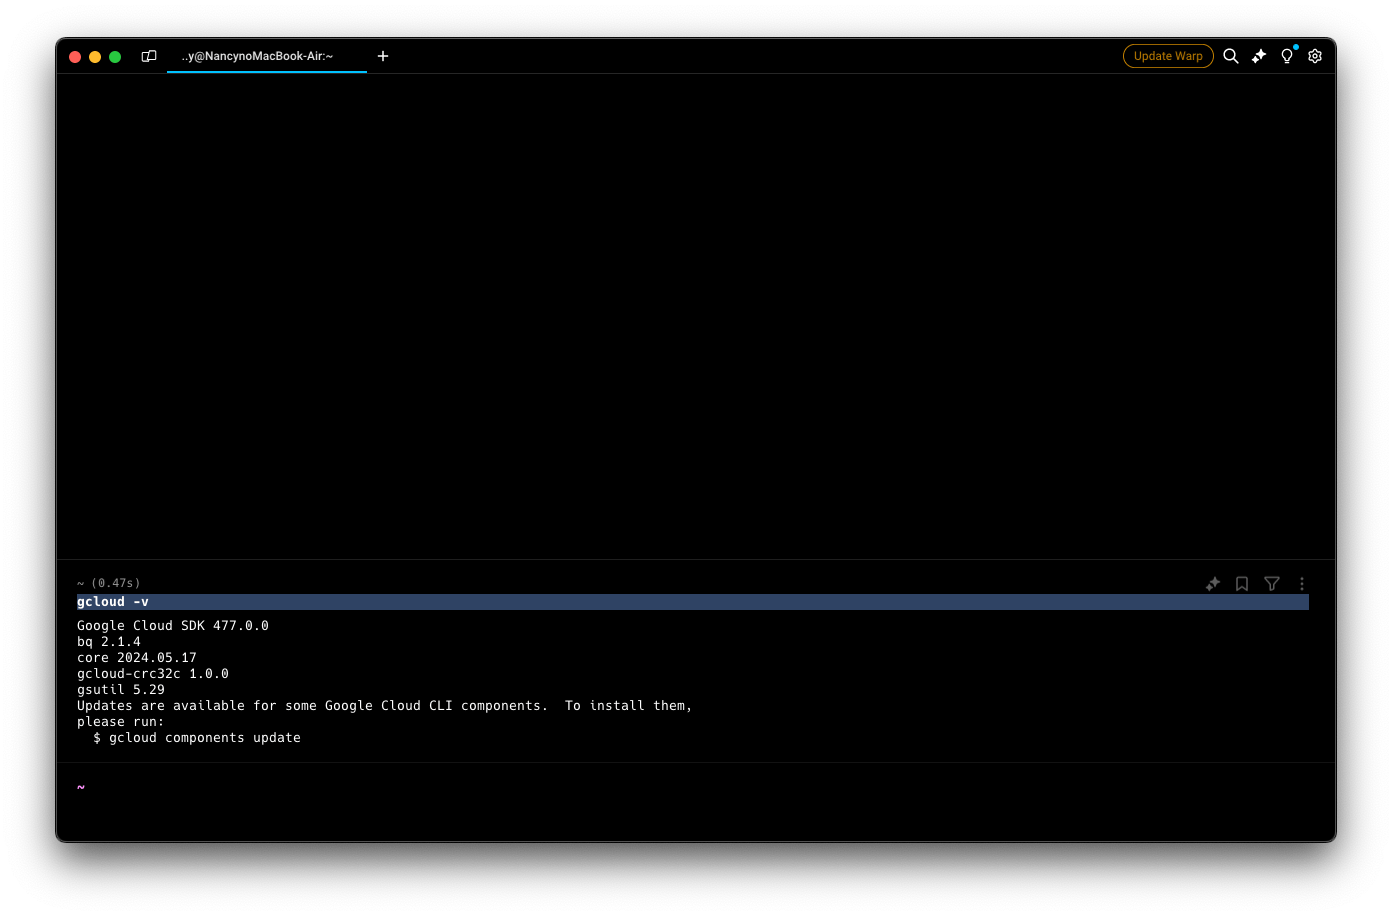This screenshot has width=1392, height=916.
Task: Click the bq 2.1.4 output line
Action: tap(109, 642)
